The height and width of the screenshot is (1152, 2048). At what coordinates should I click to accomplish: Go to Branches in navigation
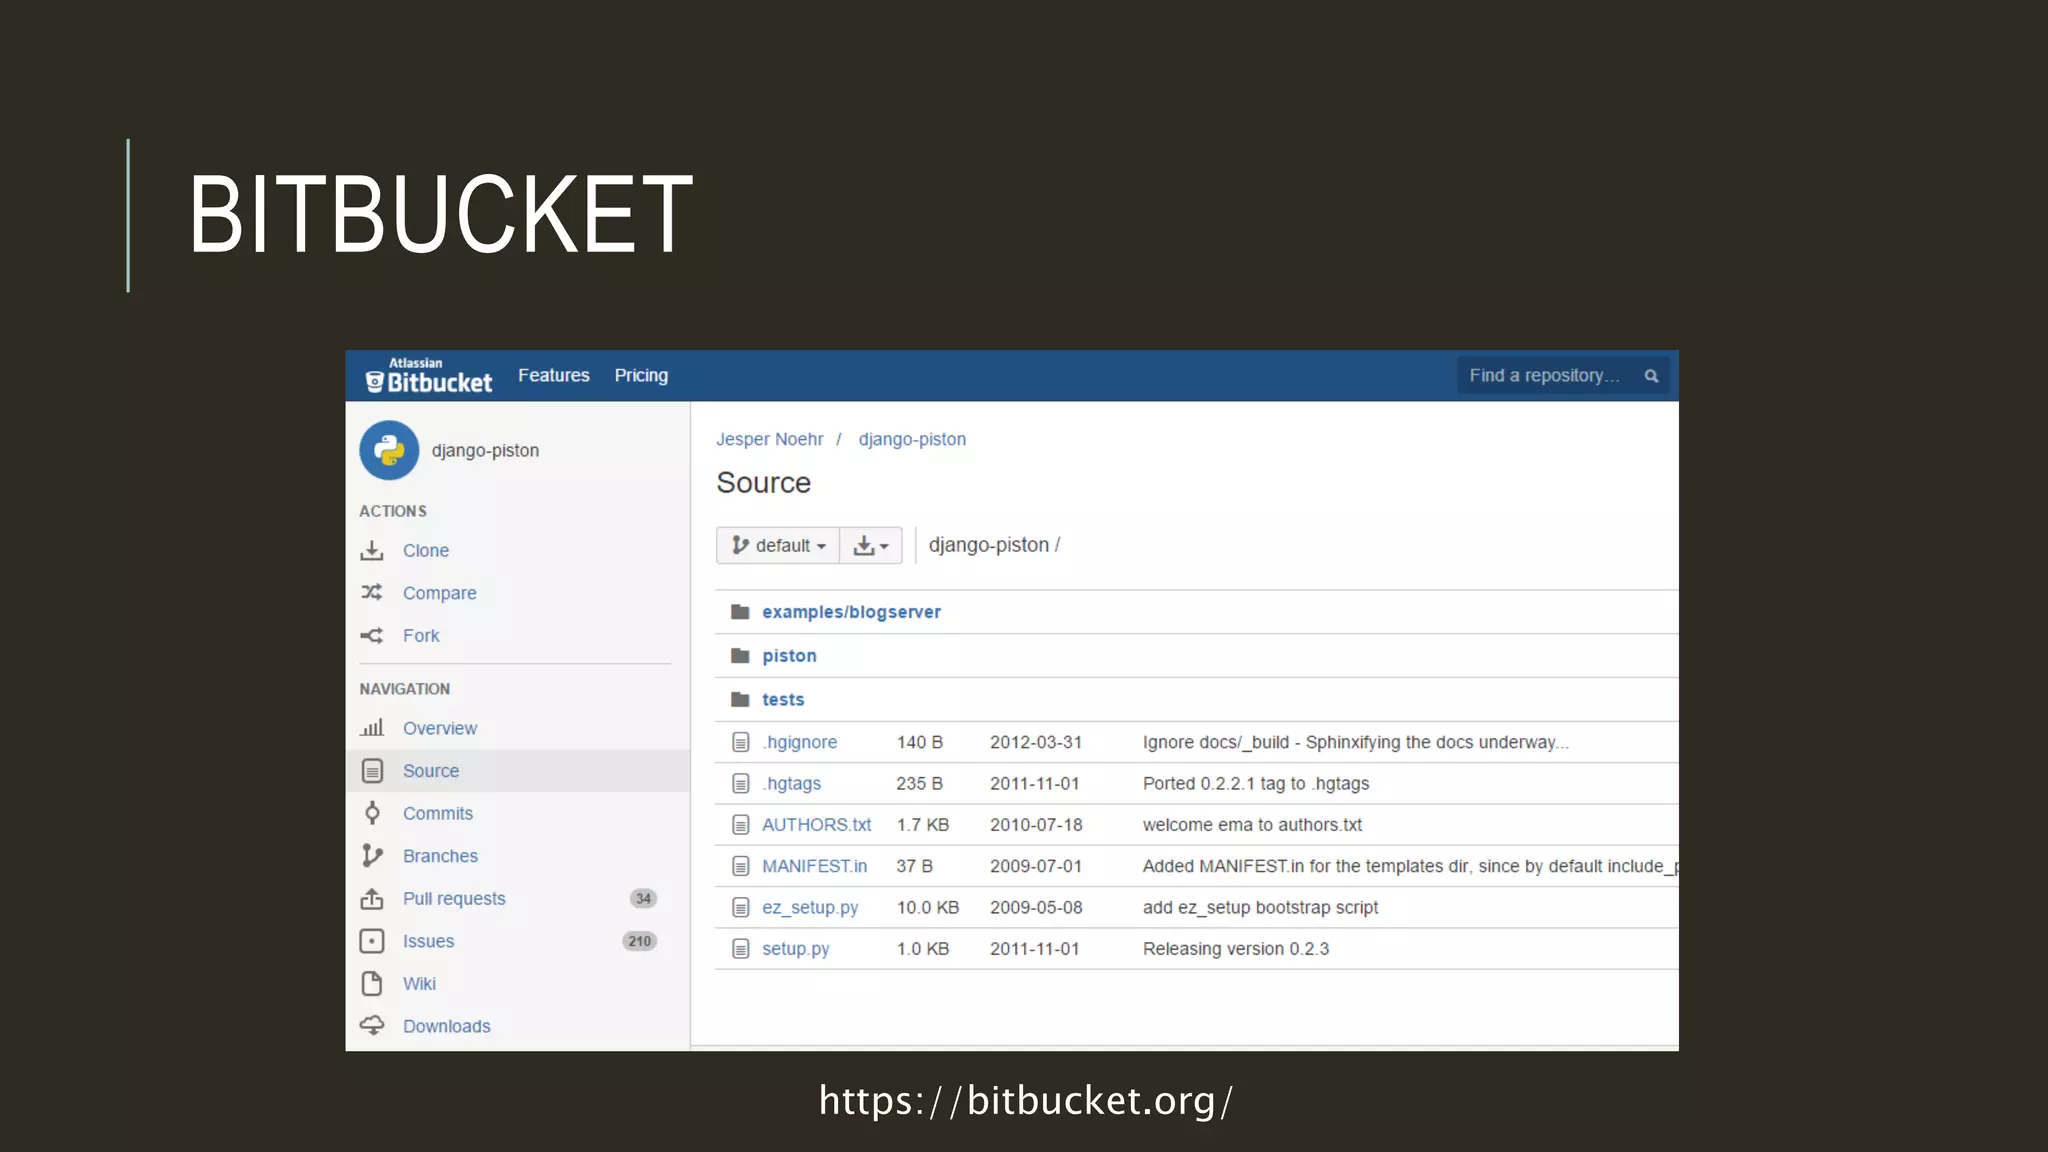tap(440, 856)
